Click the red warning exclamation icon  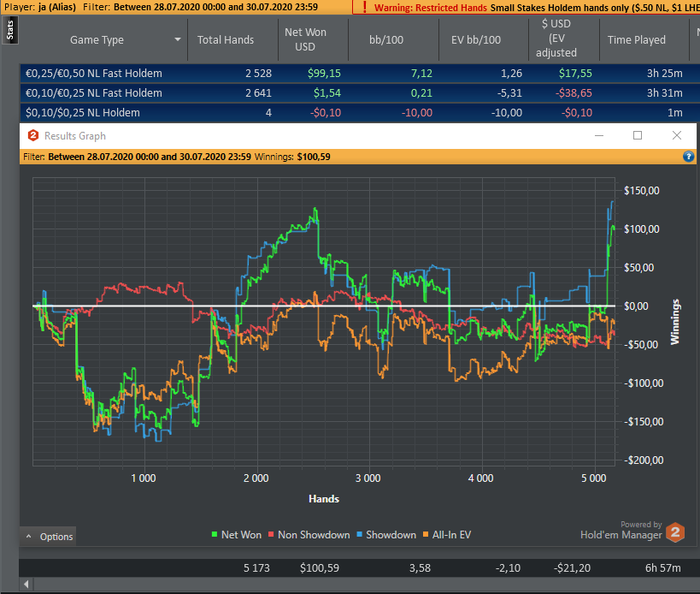click(364, 7)
